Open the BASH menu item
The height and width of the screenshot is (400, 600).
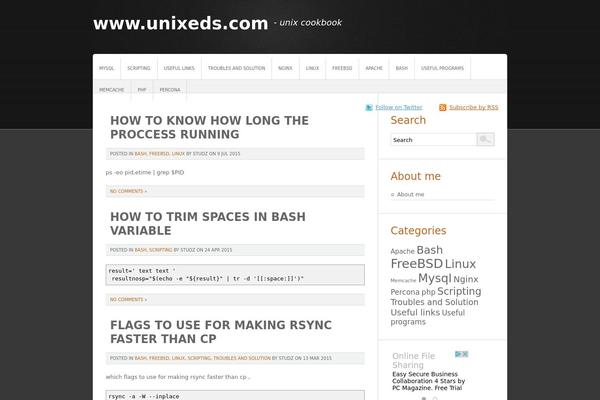pos(402,68)
